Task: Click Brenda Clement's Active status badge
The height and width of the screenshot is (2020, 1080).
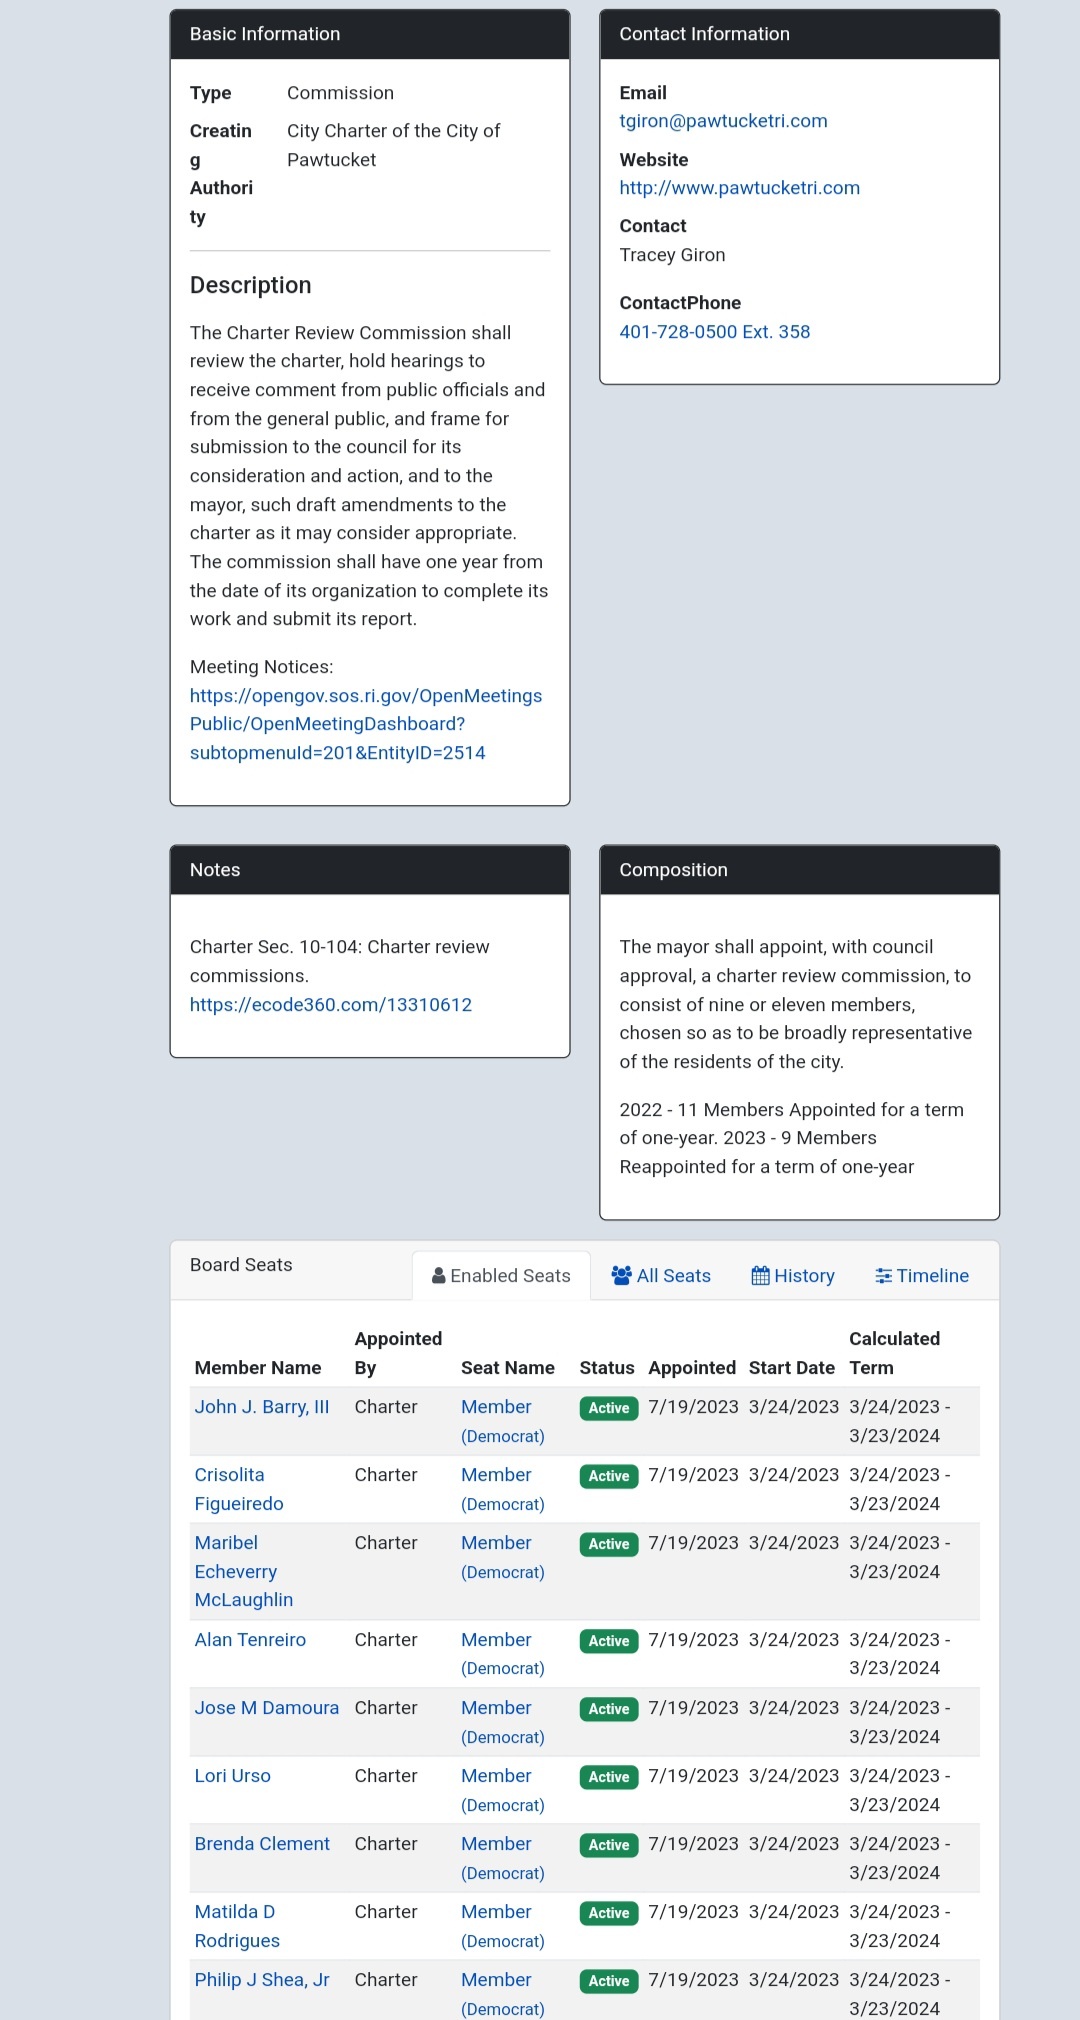Action: click(608, 1845)
